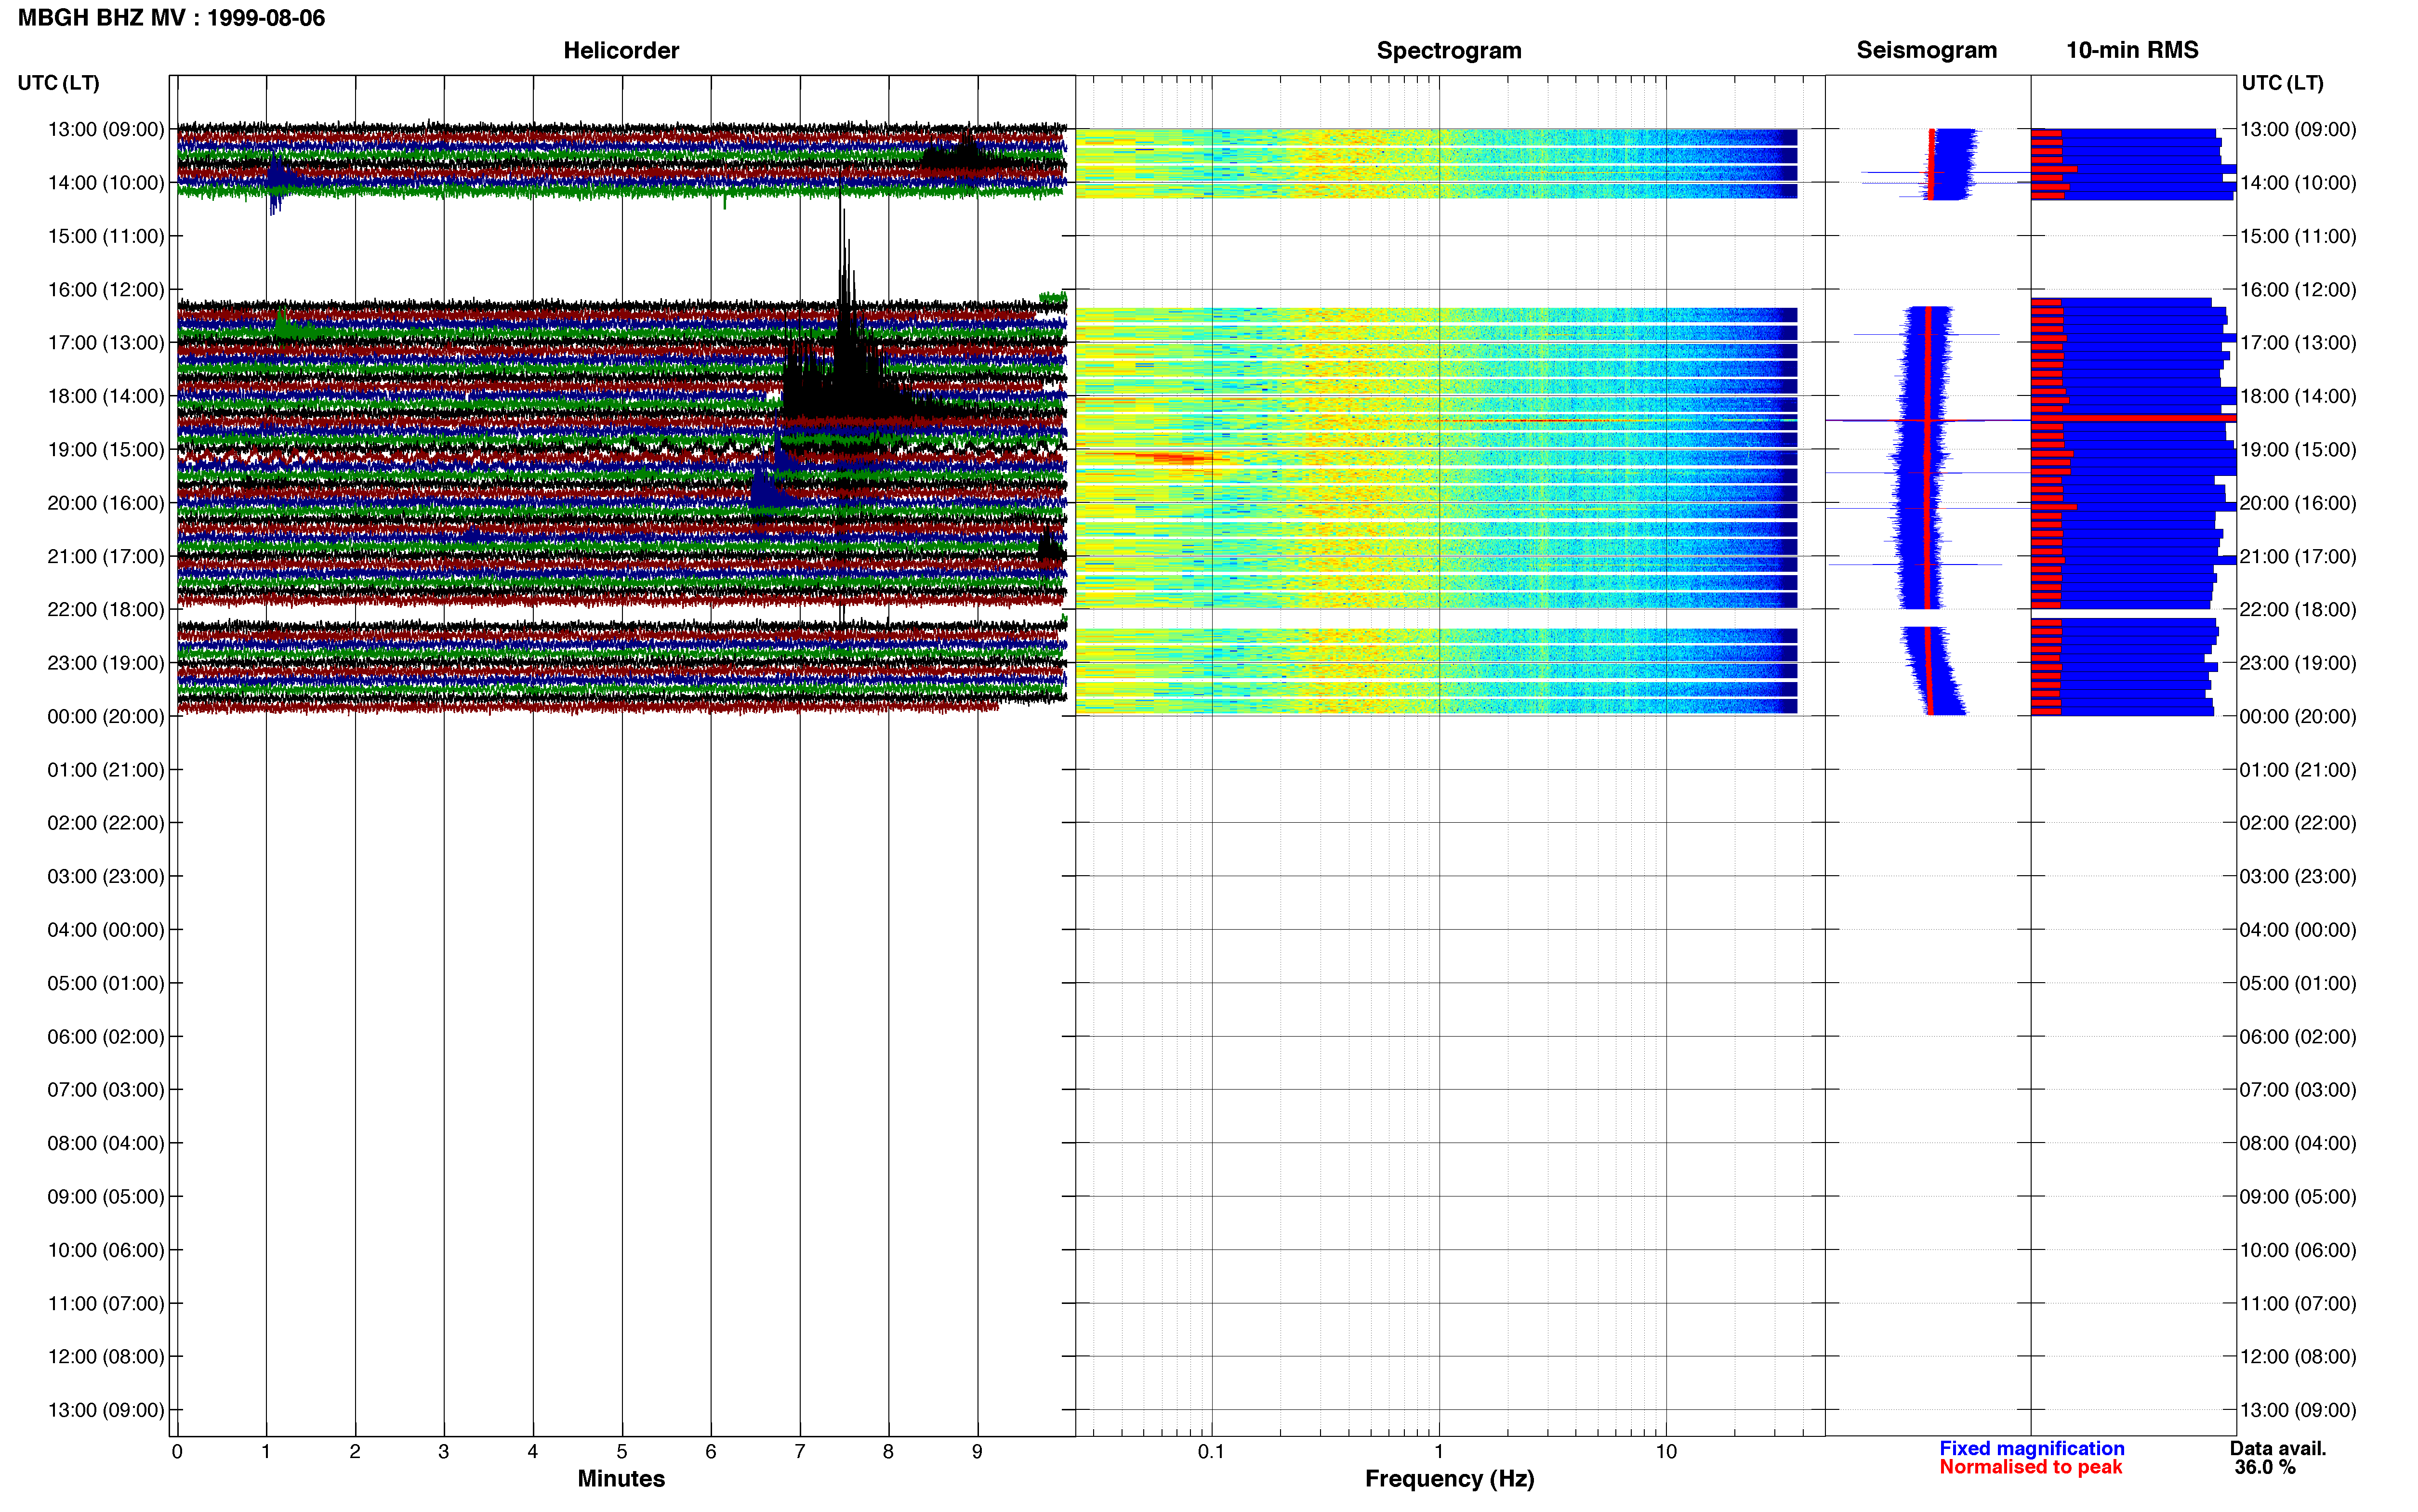Image resolution: width=2418 pixels, height=1512 pixels.
Task: Click the '0.1' tick on the Frequency axis
Action: pyautogui.click(x=1211, y=1451)
